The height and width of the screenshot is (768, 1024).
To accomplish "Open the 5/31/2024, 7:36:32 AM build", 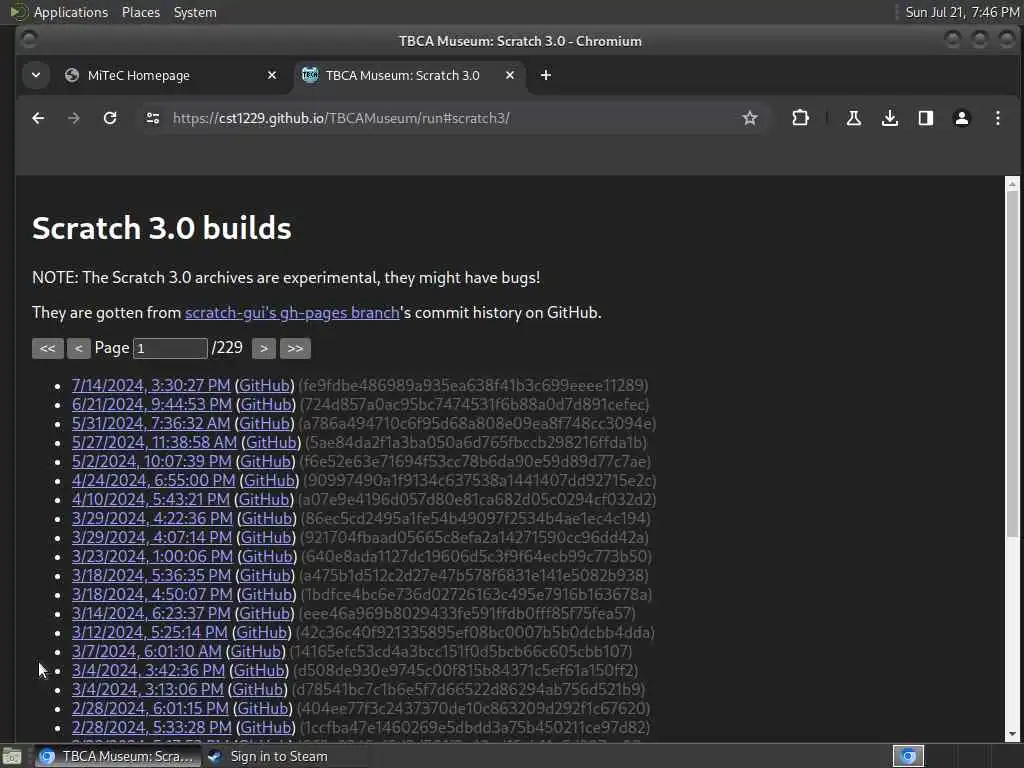I will (151, 423).
